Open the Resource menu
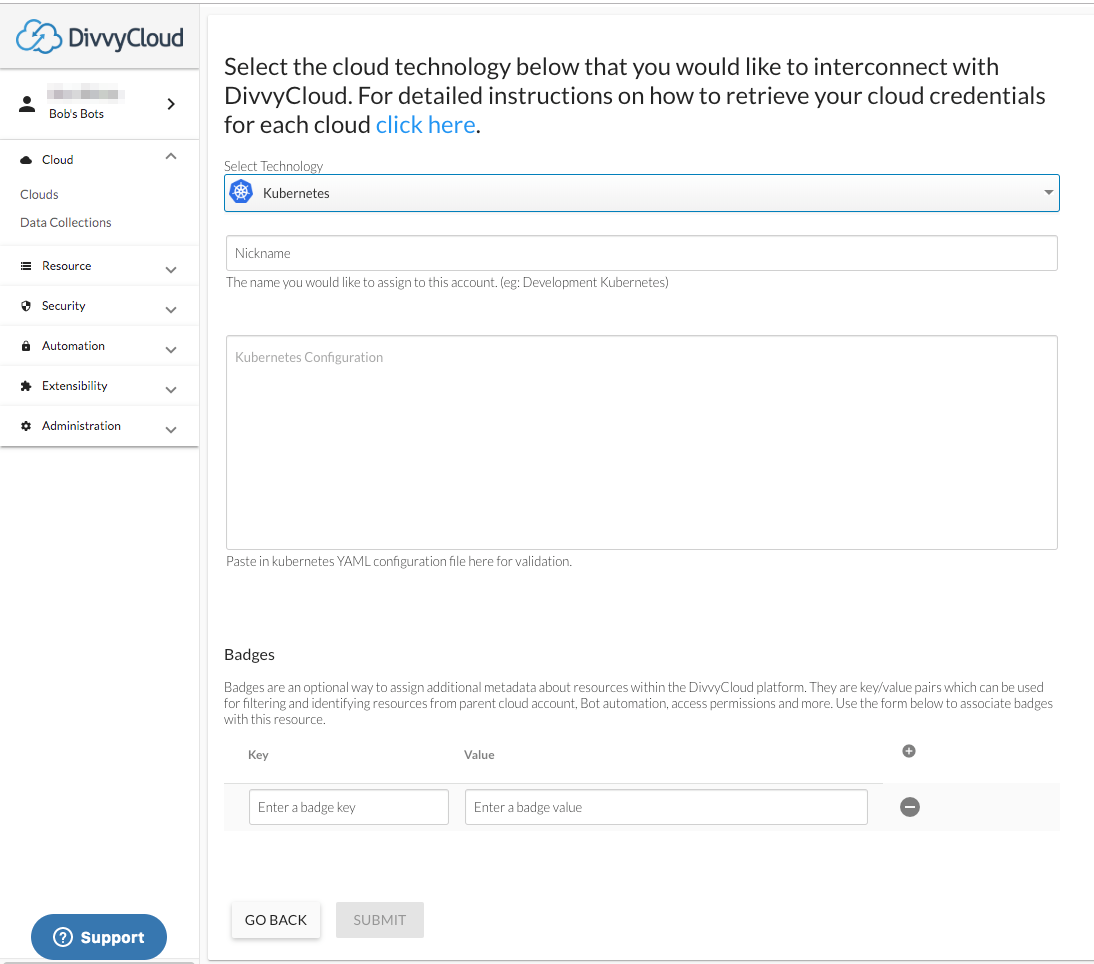This screenshot has width=1094, height=964. (100, 266)
